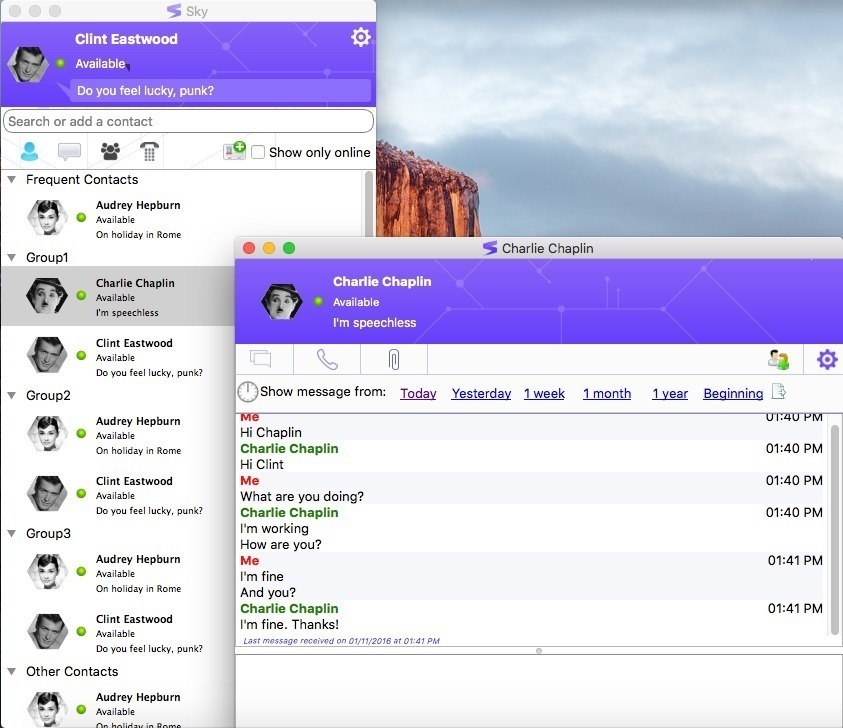843x728 pixels.
Task: Select Clint Eastwood in Group2
Action: pyautogui.click(x=118, y=495)
